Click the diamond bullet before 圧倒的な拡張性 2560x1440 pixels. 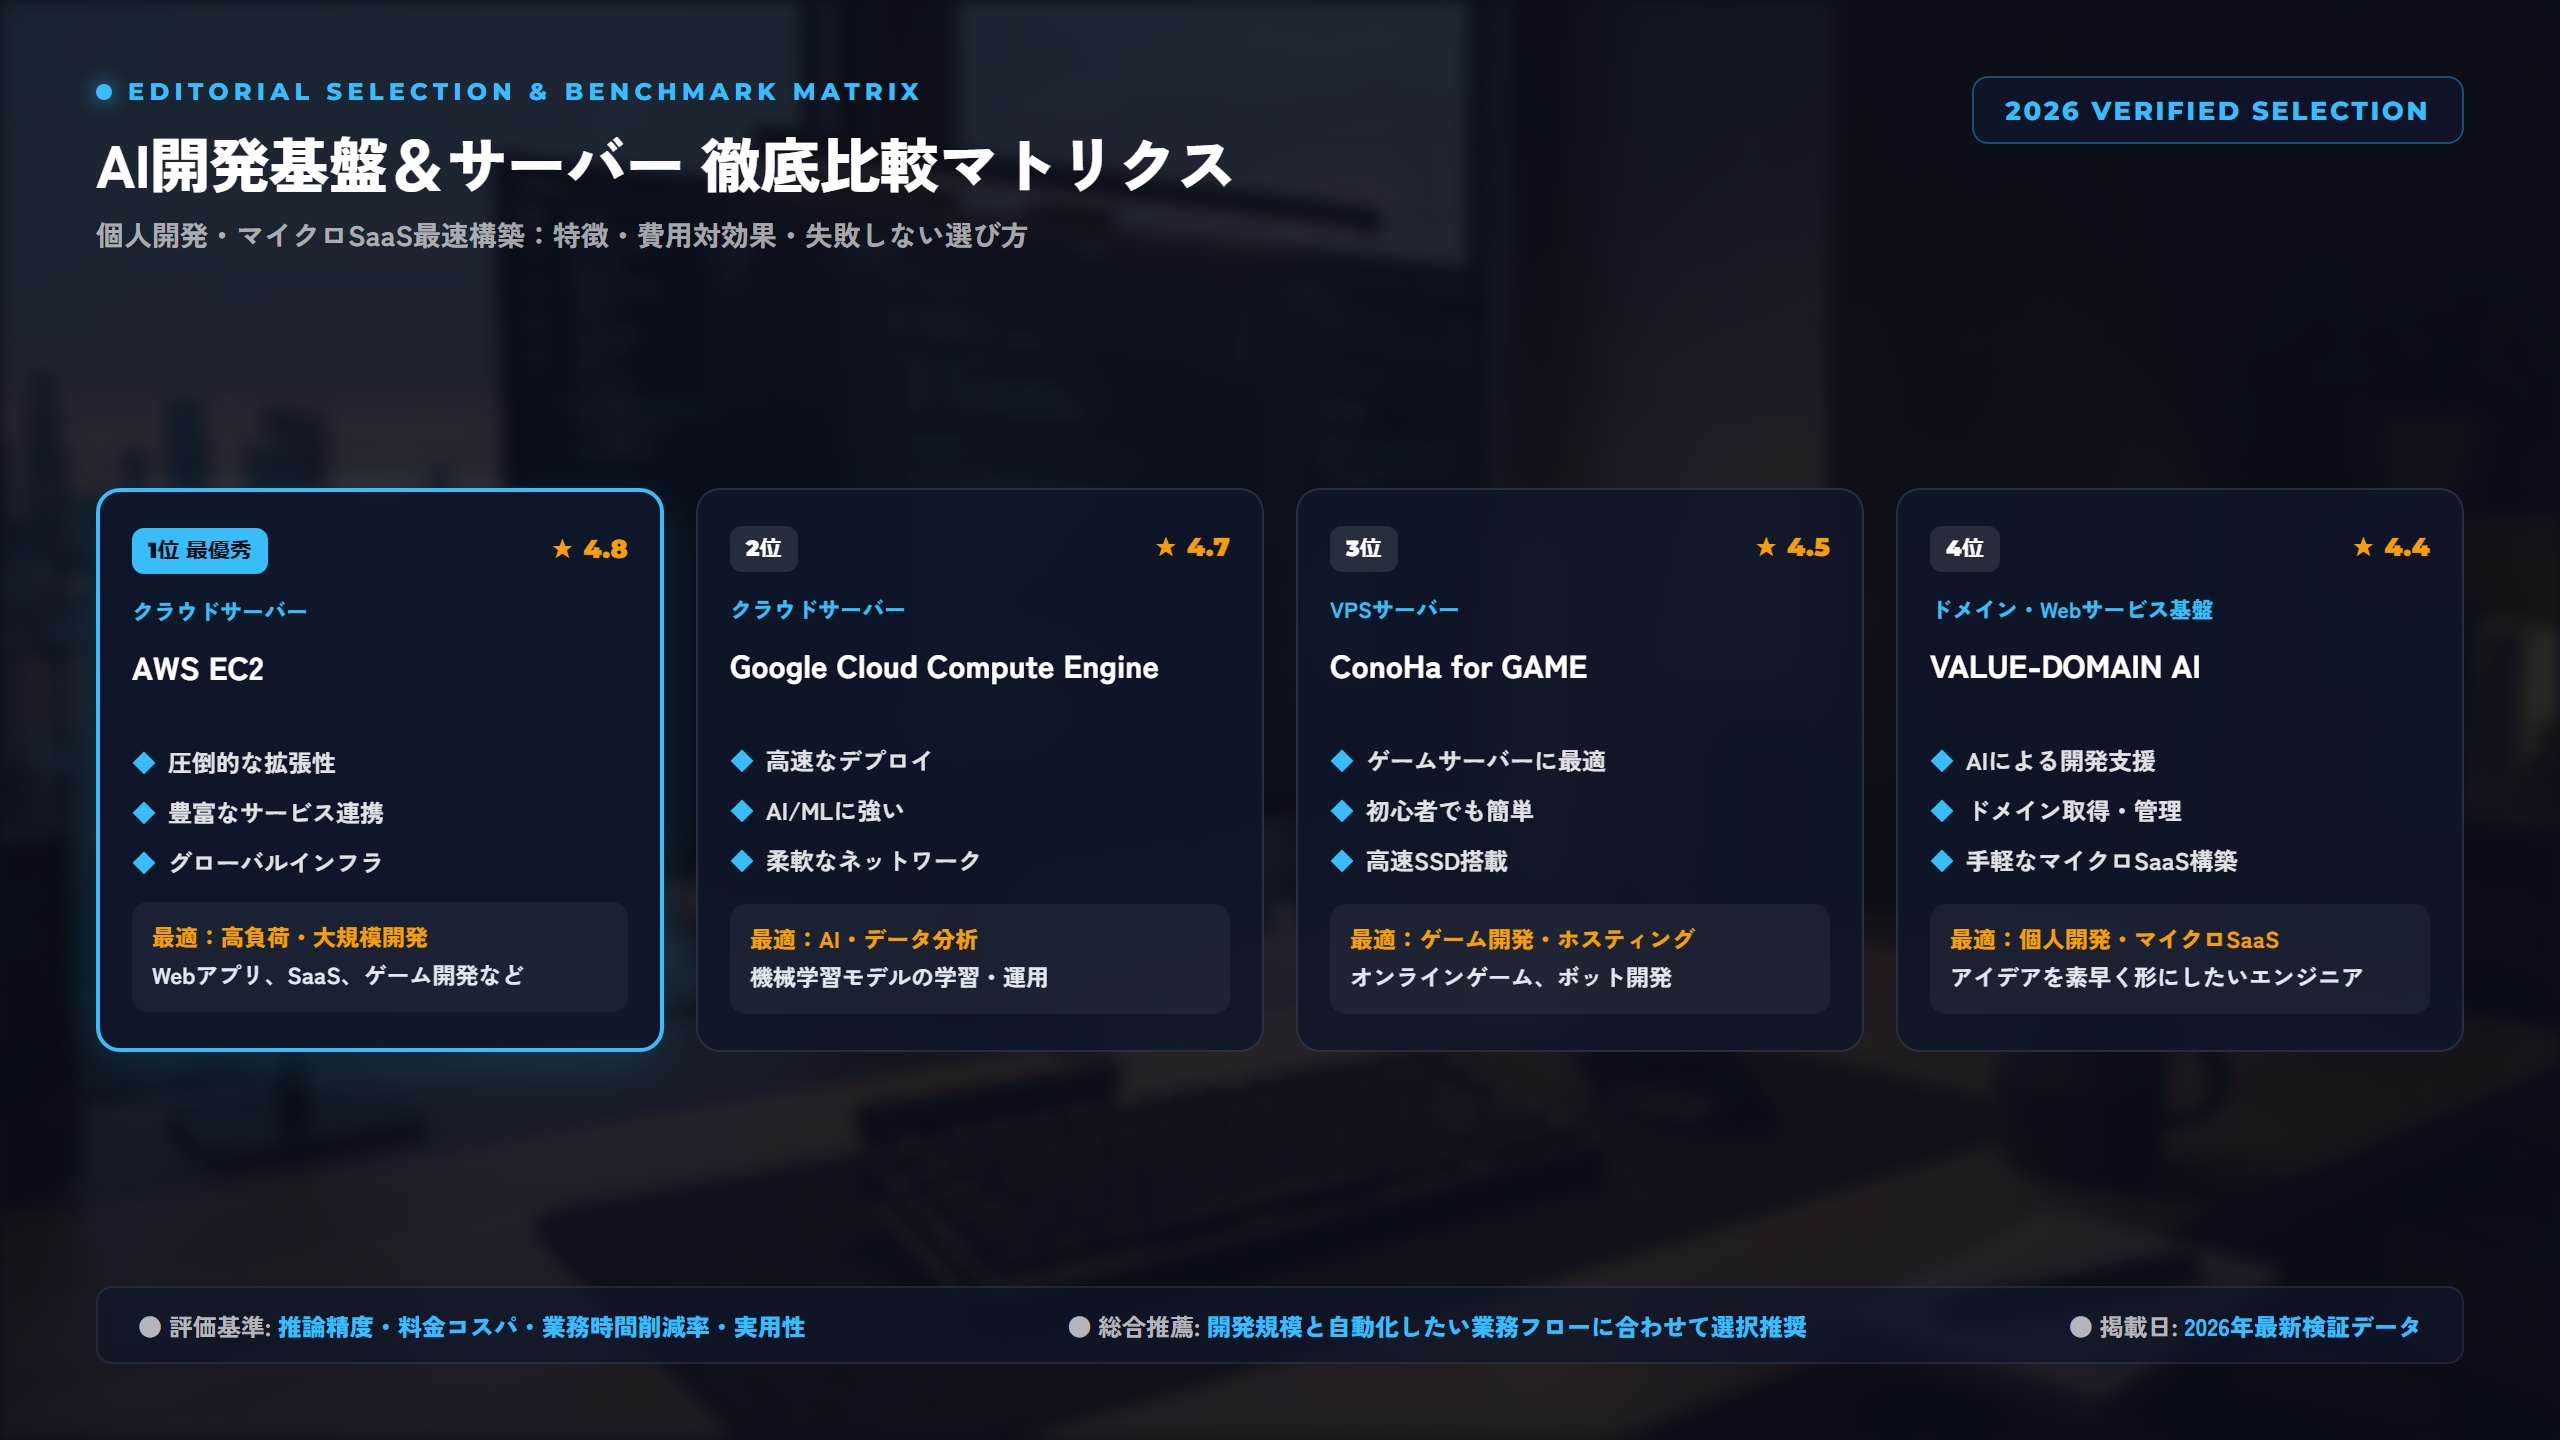(x=144, y=763)
